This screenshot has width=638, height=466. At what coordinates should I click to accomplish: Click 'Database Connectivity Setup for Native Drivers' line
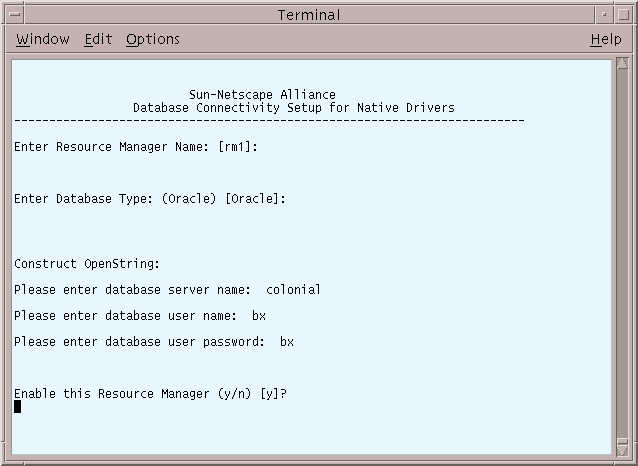293,108
